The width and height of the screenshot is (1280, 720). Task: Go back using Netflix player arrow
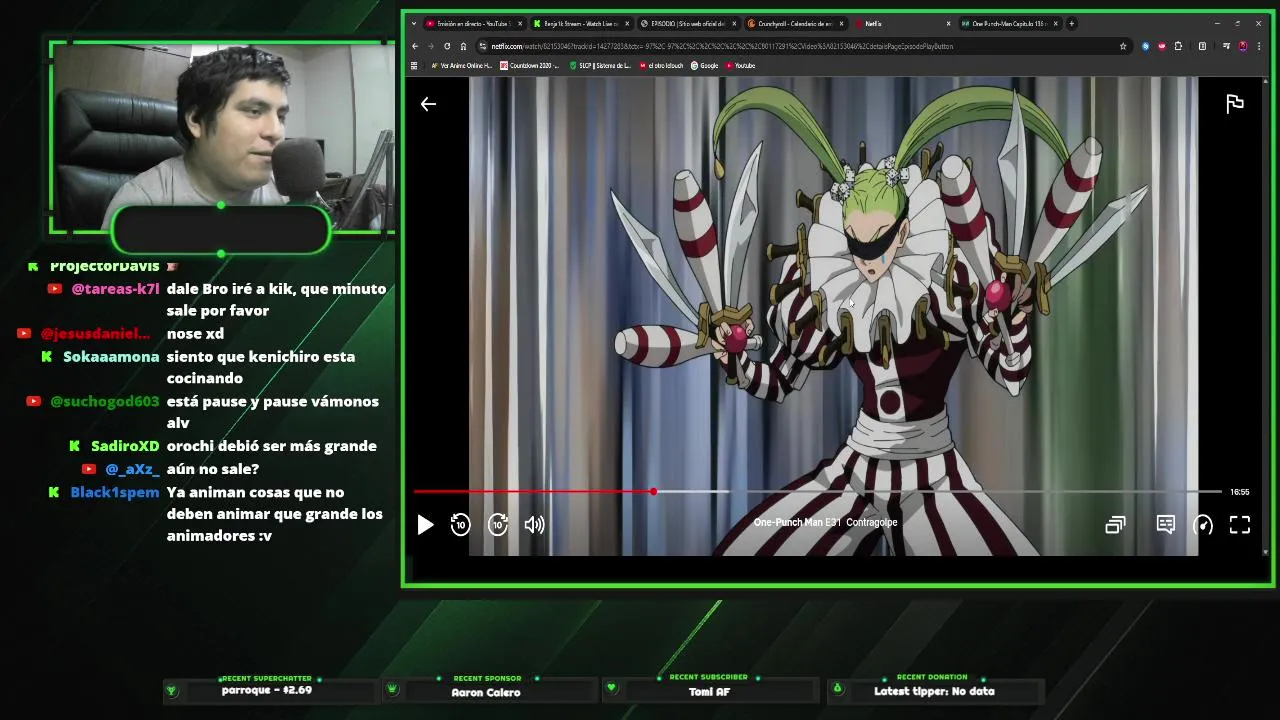tap(428, 104)
